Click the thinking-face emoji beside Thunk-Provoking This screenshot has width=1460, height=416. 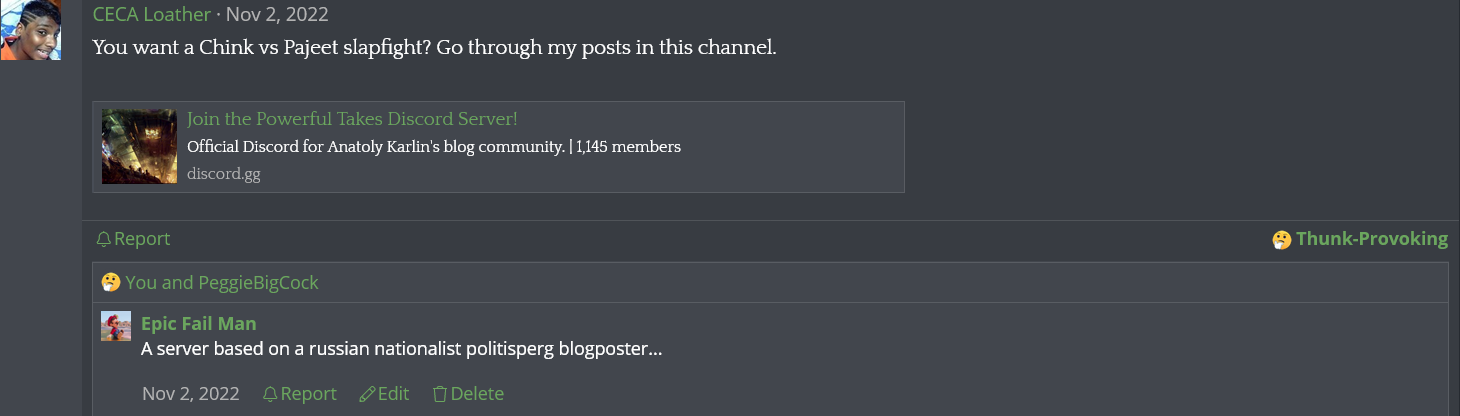(x=1281, y=239)
